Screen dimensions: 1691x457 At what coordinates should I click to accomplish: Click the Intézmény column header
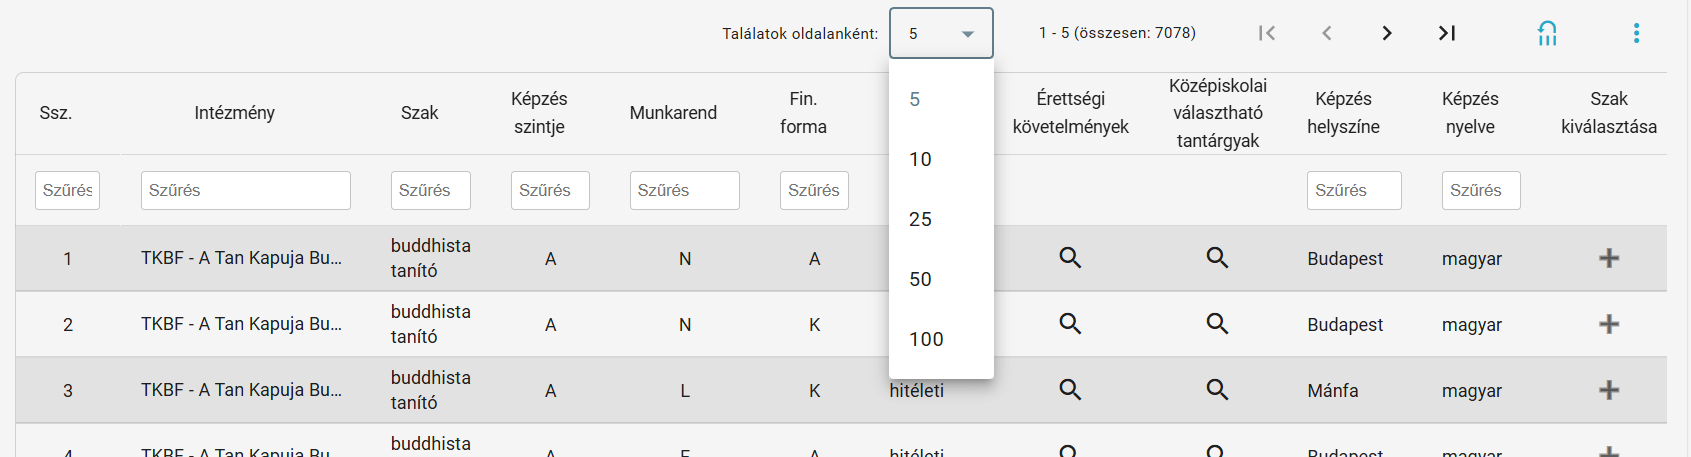coord(235,113)
